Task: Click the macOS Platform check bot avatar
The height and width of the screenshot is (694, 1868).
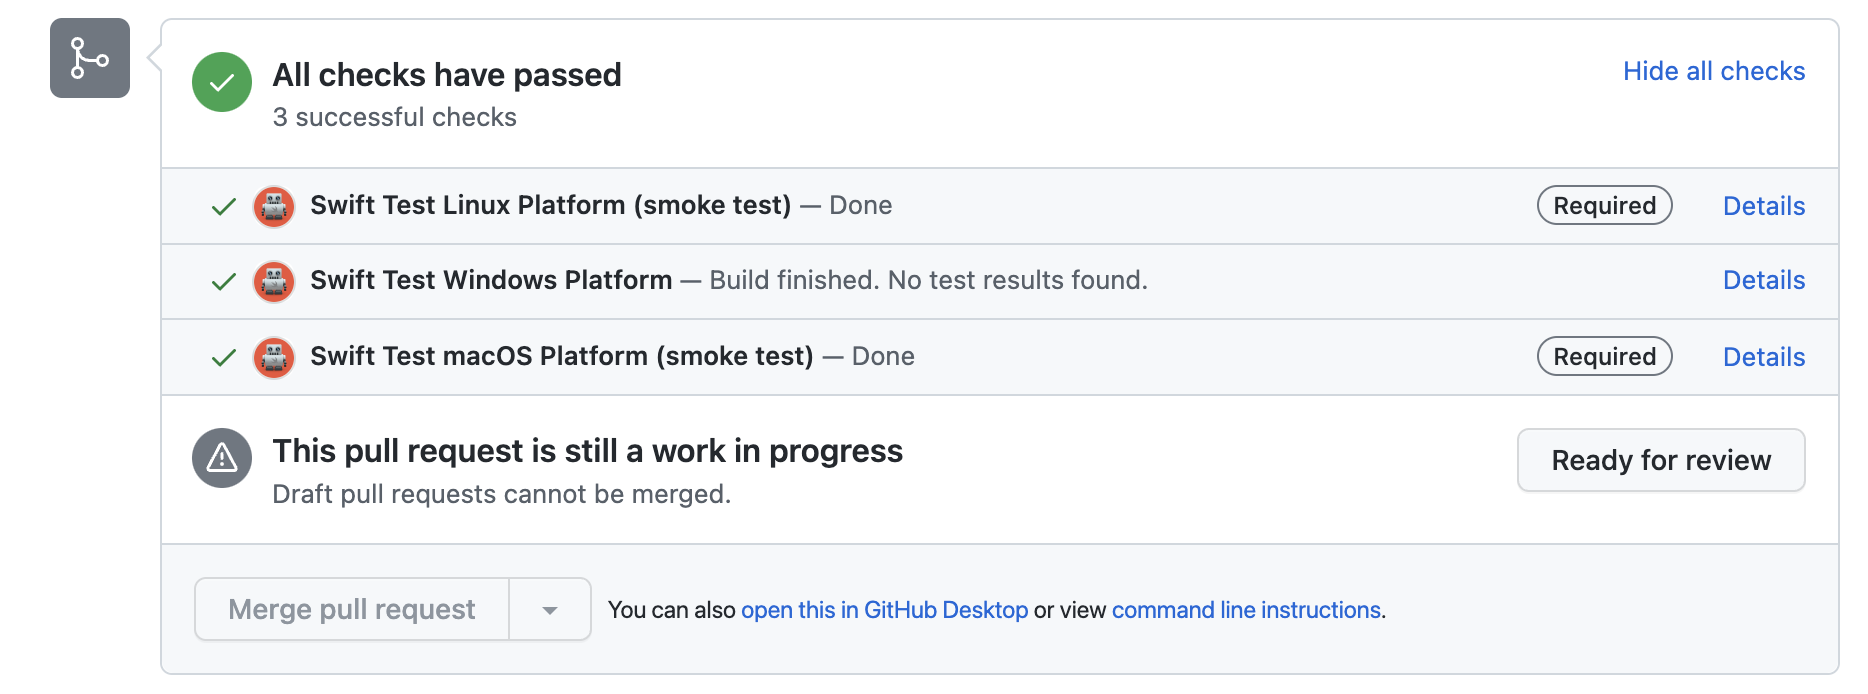Action: coord(274,358)
